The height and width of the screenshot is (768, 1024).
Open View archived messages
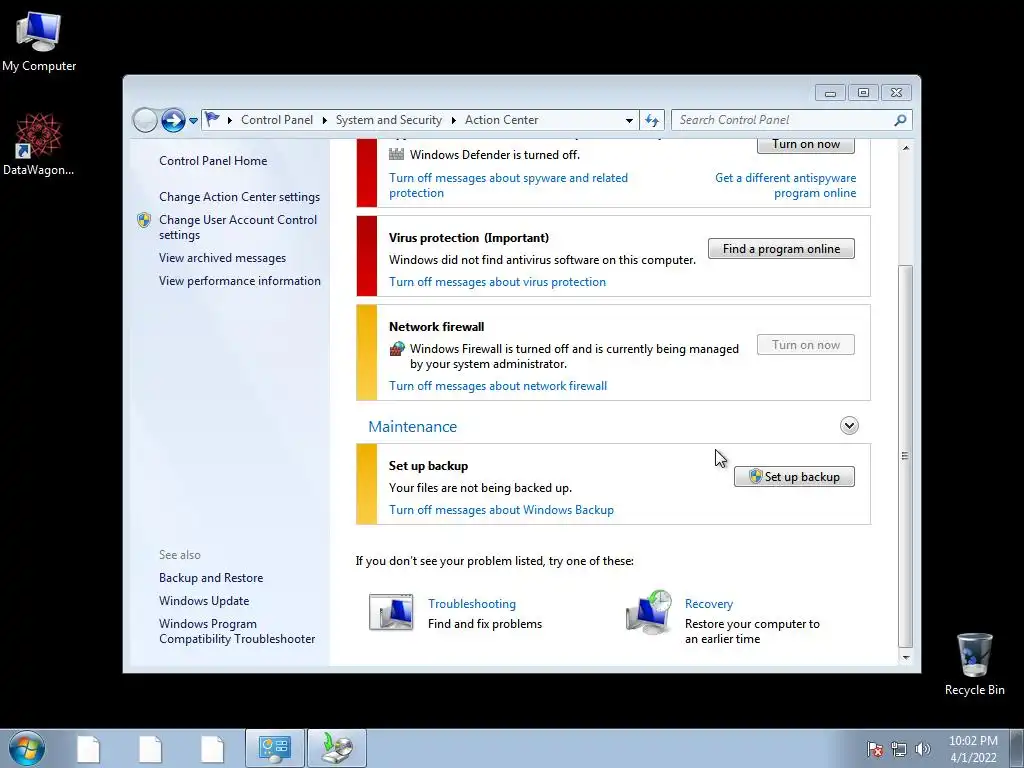coord(222,258)
